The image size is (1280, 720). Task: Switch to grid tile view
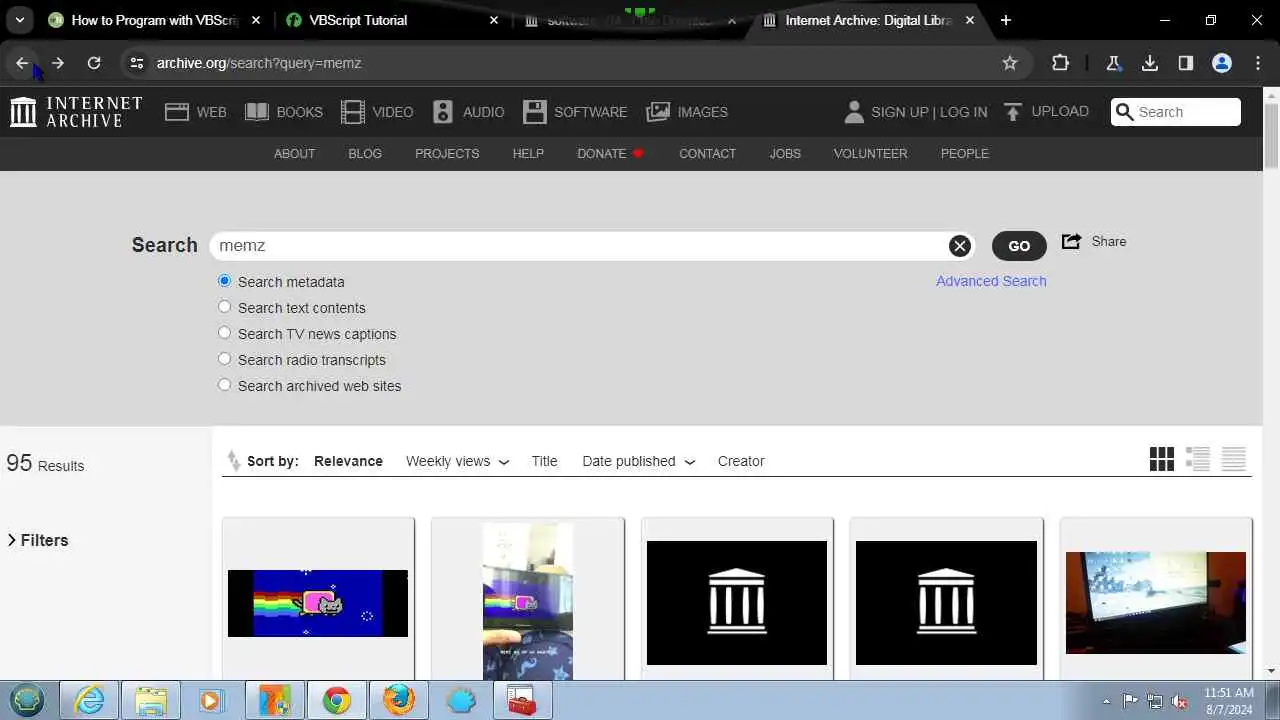click(1162, 459)
